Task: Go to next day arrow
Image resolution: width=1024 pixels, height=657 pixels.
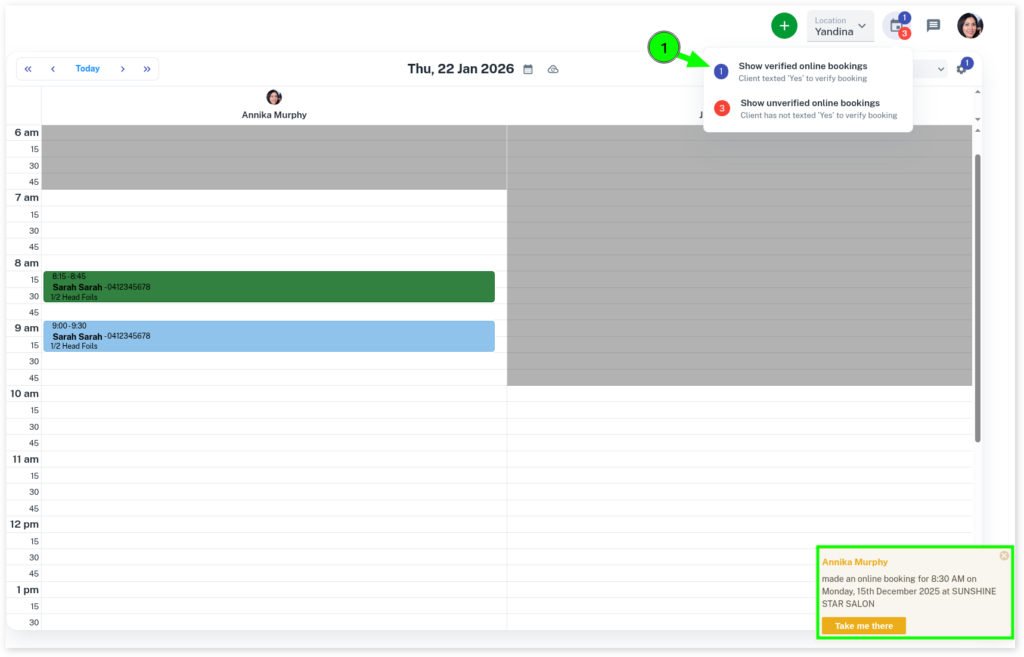Action: 122,69
